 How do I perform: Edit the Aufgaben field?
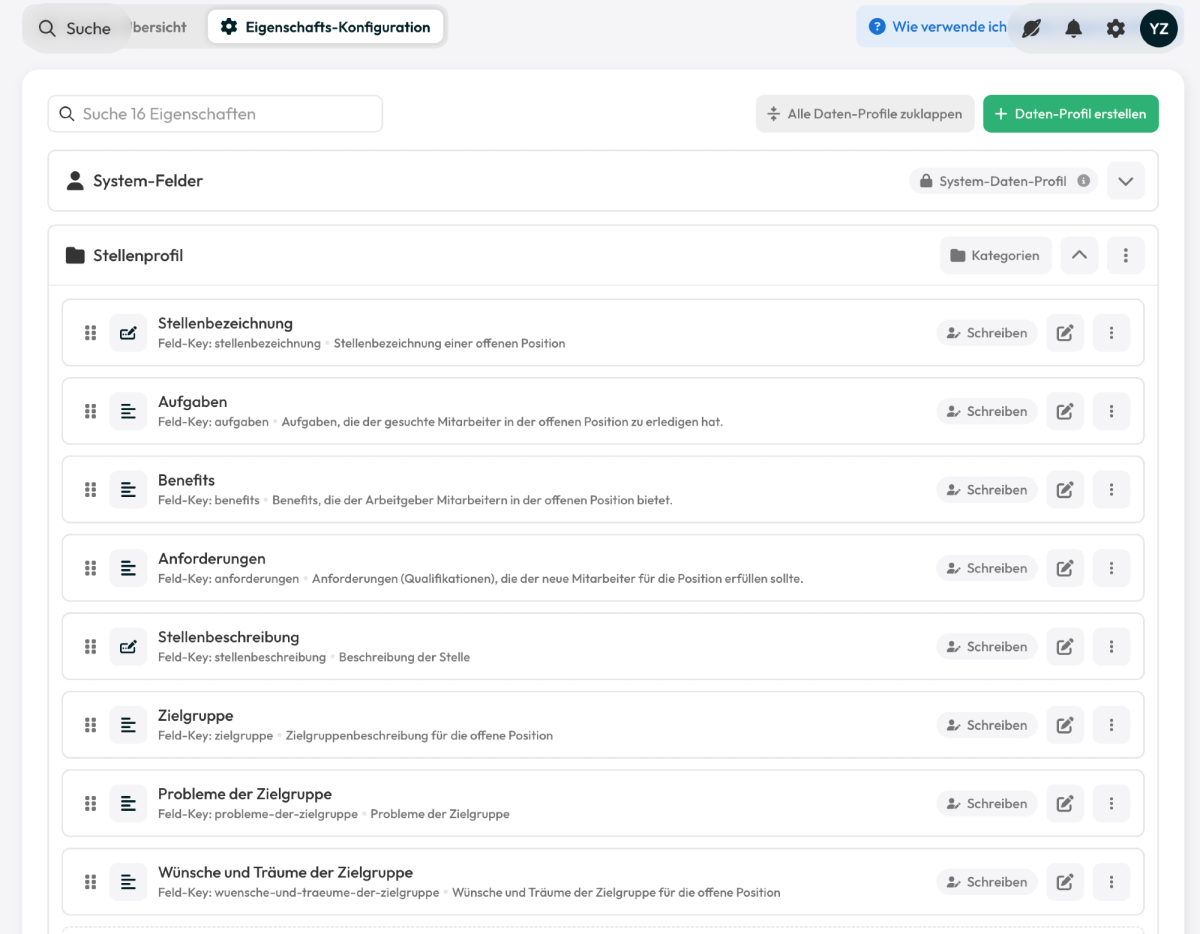click(1065, 411)
